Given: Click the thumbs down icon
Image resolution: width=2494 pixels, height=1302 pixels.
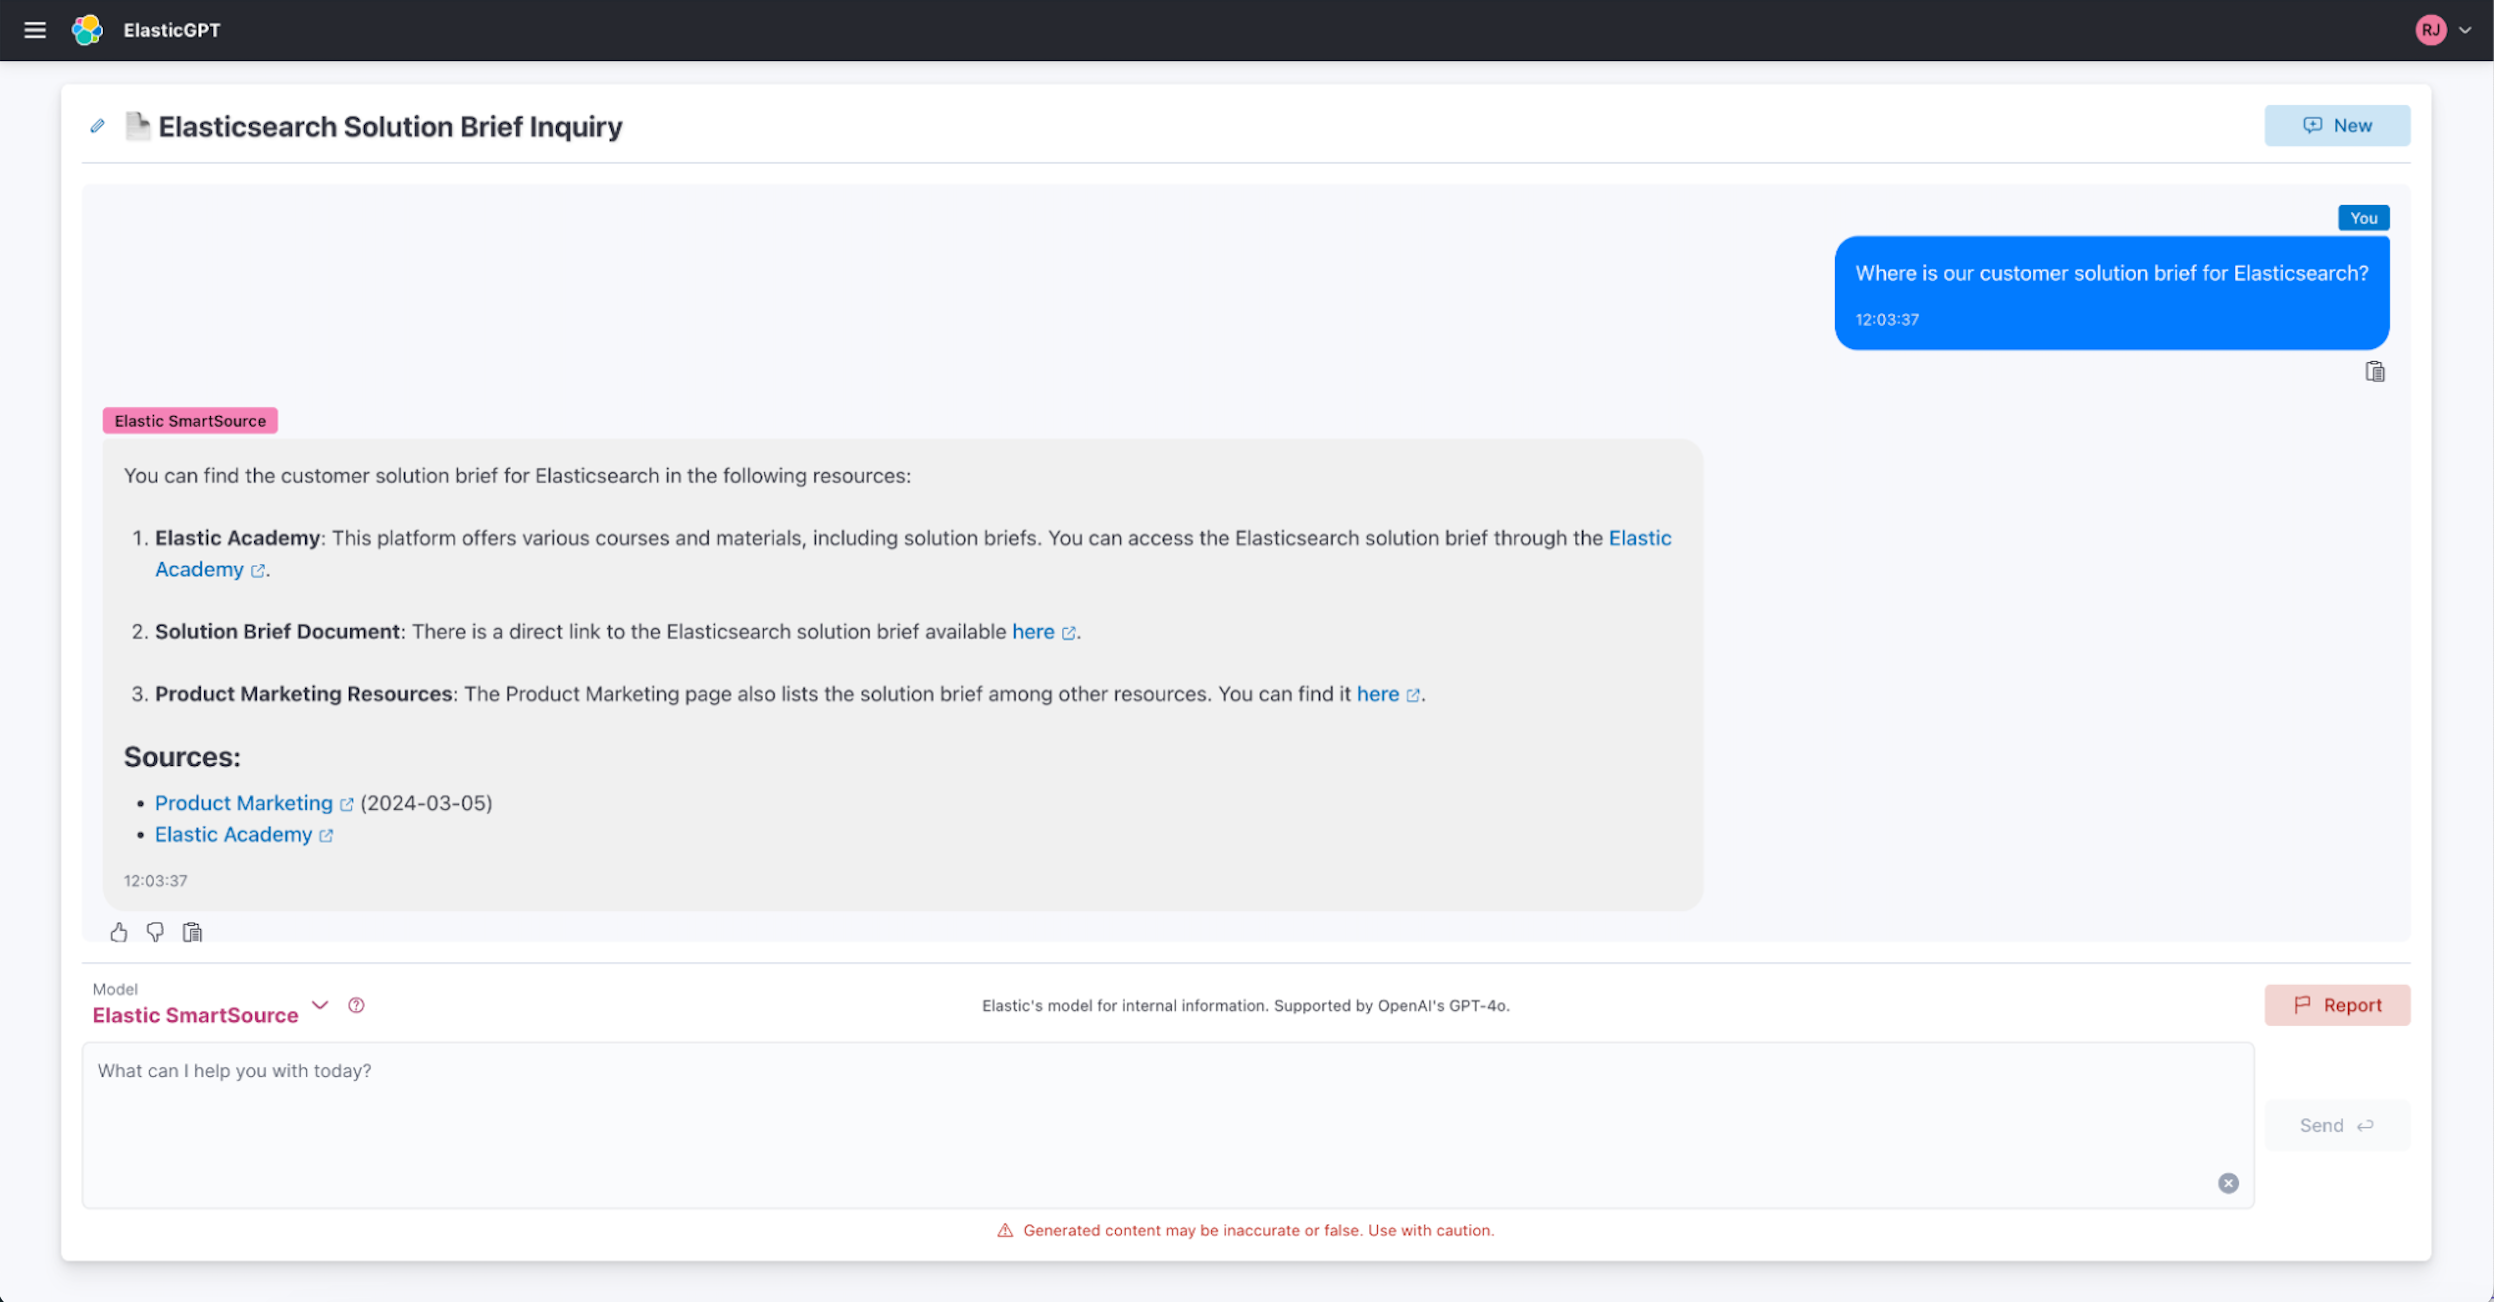Looking at the screenshot, I should pos(153,932).
